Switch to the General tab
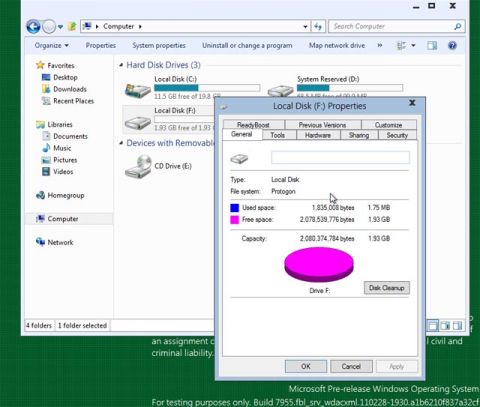Screen dimensions: 480x407 (242, 134)
